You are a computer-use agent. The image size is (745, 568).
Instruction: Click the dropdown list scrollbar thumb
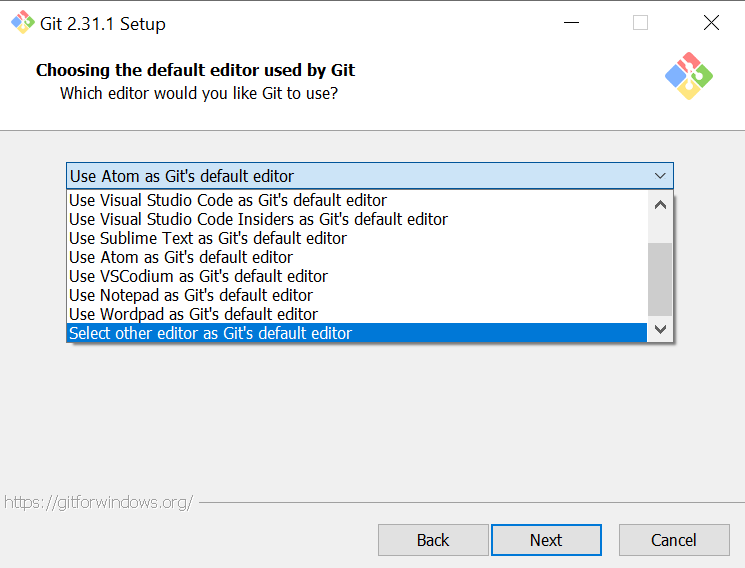[x=660, y=279]
